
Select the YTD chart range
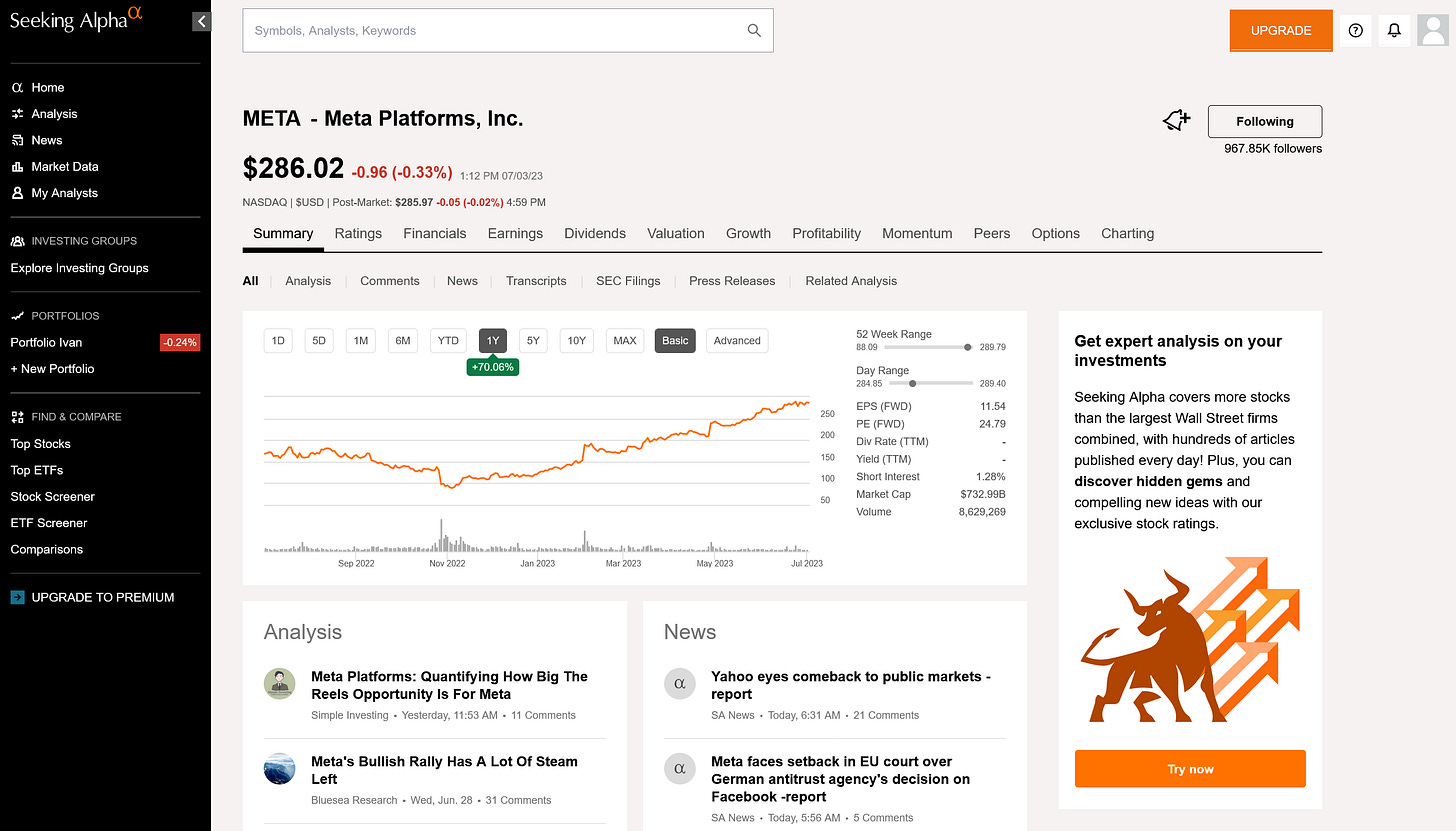[x=448, y=341]
